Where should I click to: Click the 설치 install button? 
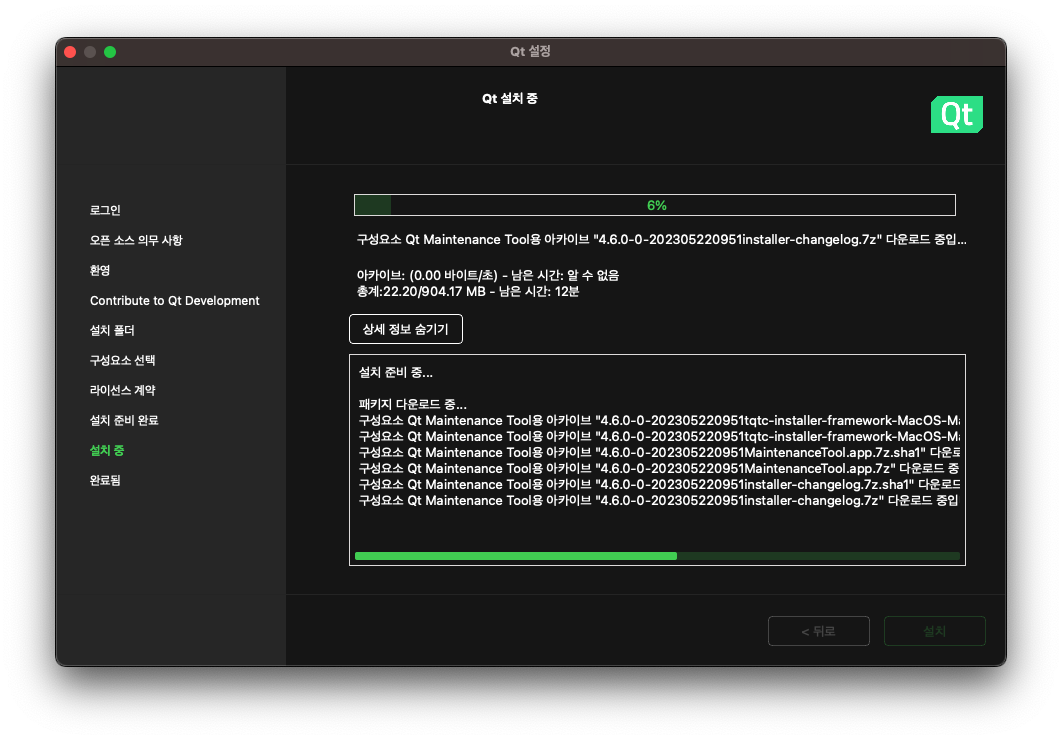pos(934,631)
